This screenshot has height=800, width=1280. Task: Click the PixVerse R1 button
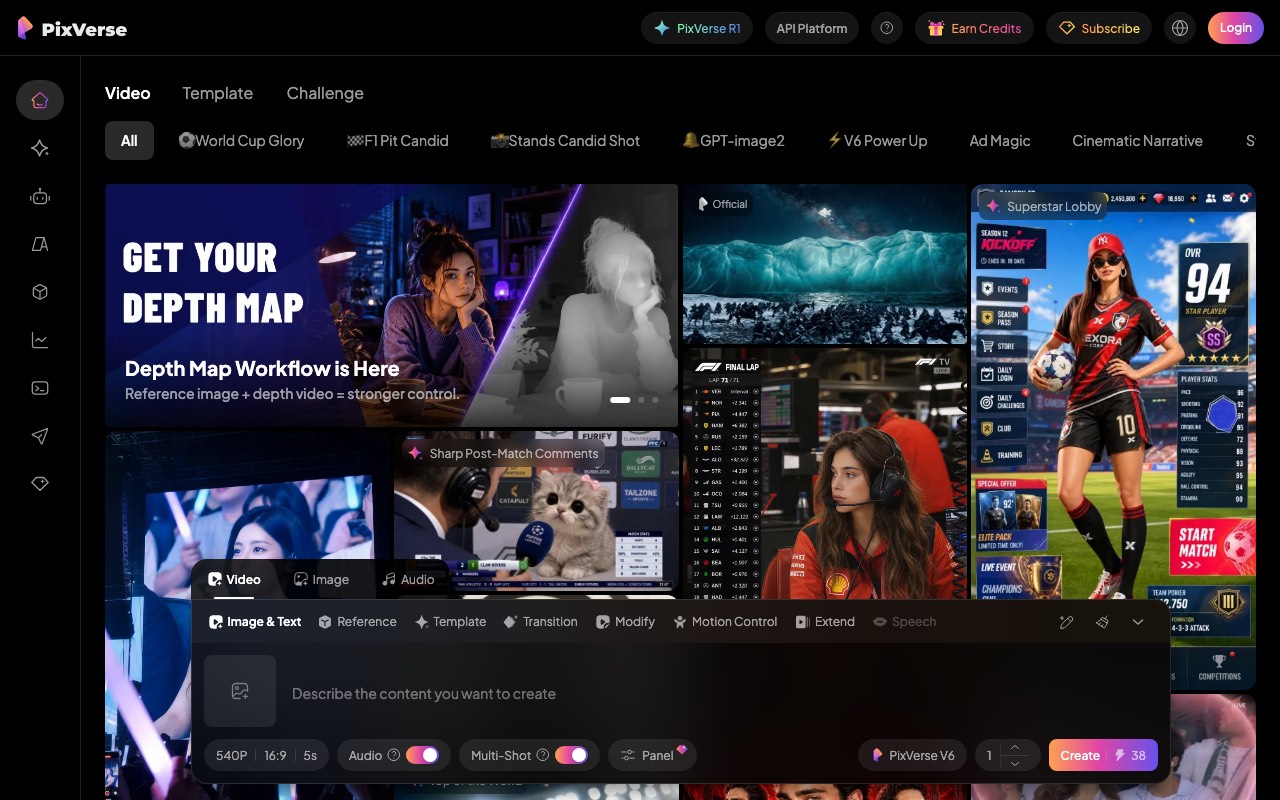[x=698, y=28]
